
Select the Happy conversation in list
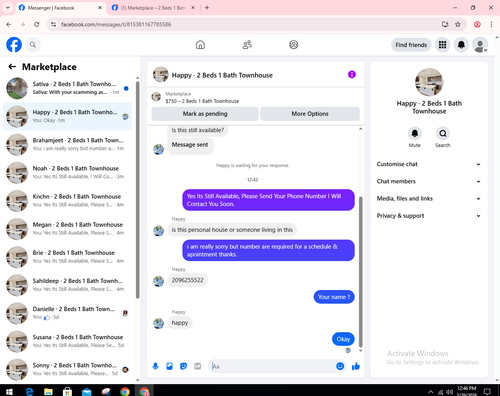(x=67, y=116)
